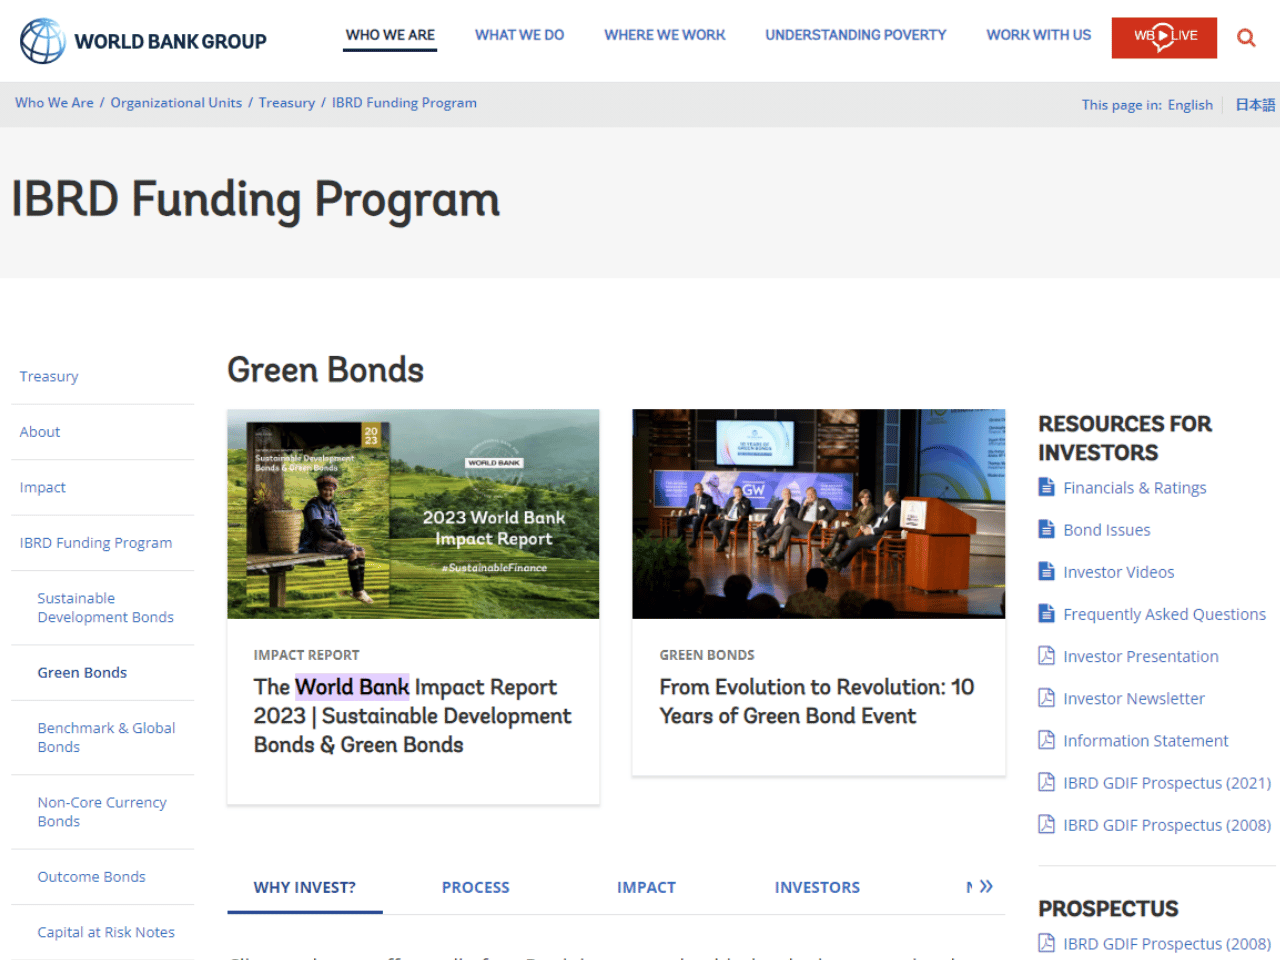This screenshot has width=1280, height=960.
Task: Open IBRD Funding Program sidebar link
Action: pos(96,543)
